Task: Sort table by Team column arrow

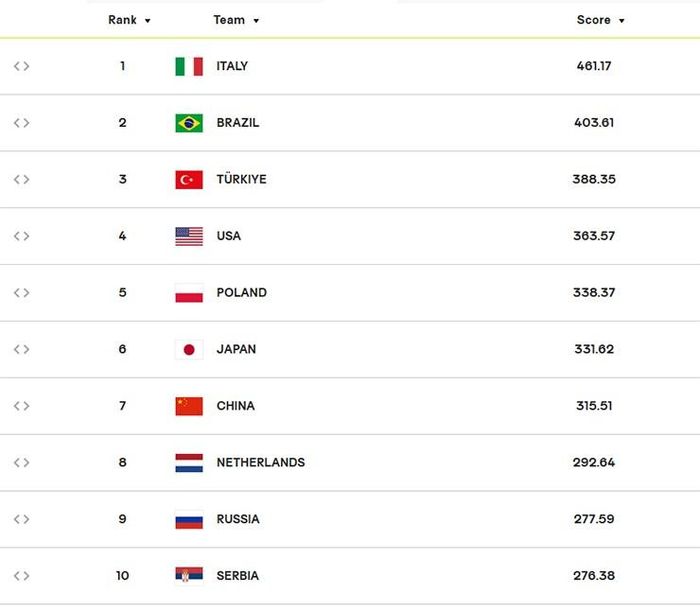Action: coord(256,21)
